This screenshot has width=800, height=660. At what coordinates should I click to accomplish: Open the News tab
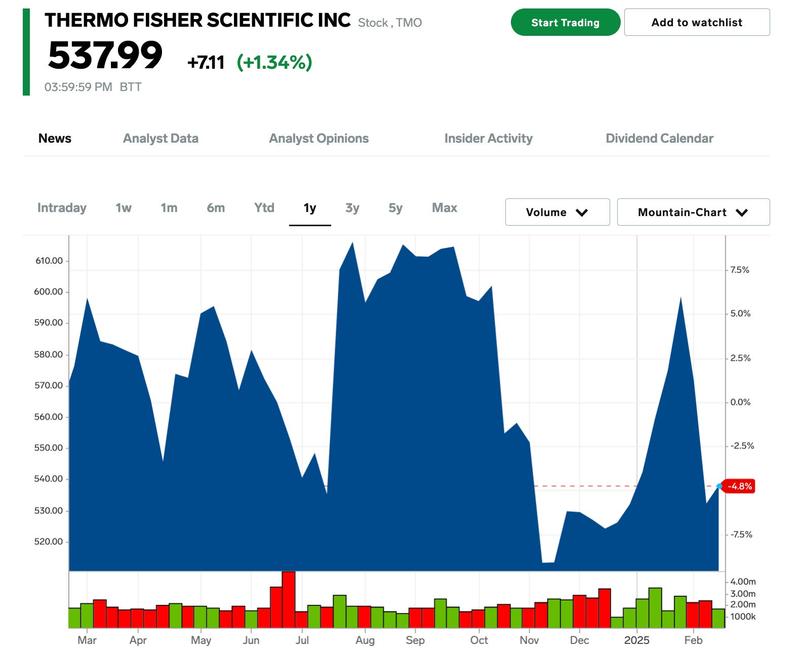coord(55,139)
